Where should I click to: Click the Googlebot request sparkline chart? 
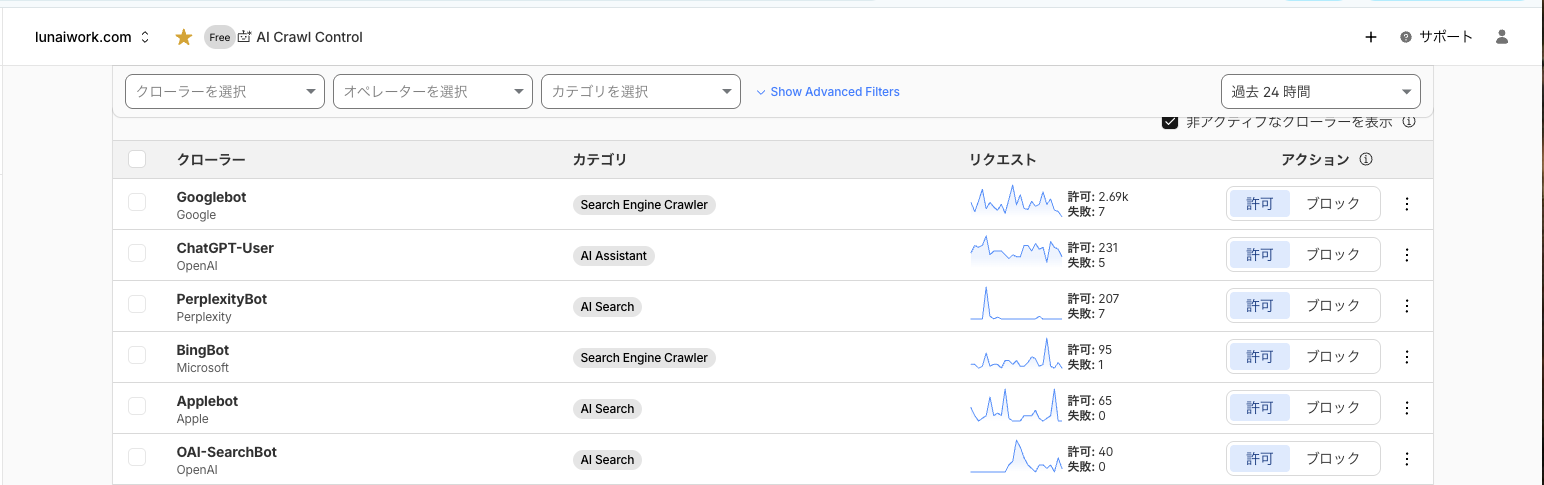pos(1015,202)
